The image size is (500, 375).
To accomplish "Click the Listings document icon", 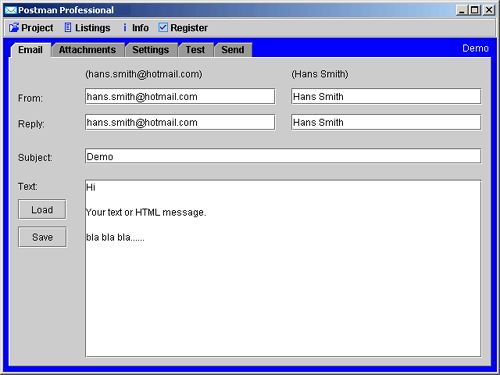I will click(x=68, y=28).
